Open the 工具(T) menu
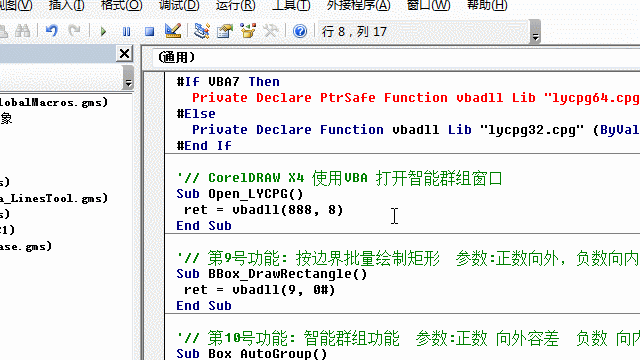 click(x=291, y=6)
